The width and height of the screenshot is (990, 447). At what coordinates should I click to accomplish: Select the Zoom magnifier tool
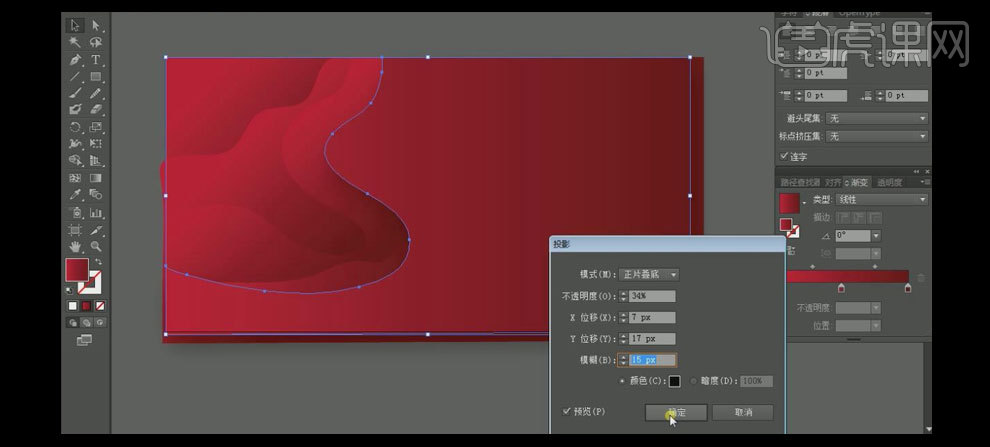pyautogui.click(x=96, y=246)
